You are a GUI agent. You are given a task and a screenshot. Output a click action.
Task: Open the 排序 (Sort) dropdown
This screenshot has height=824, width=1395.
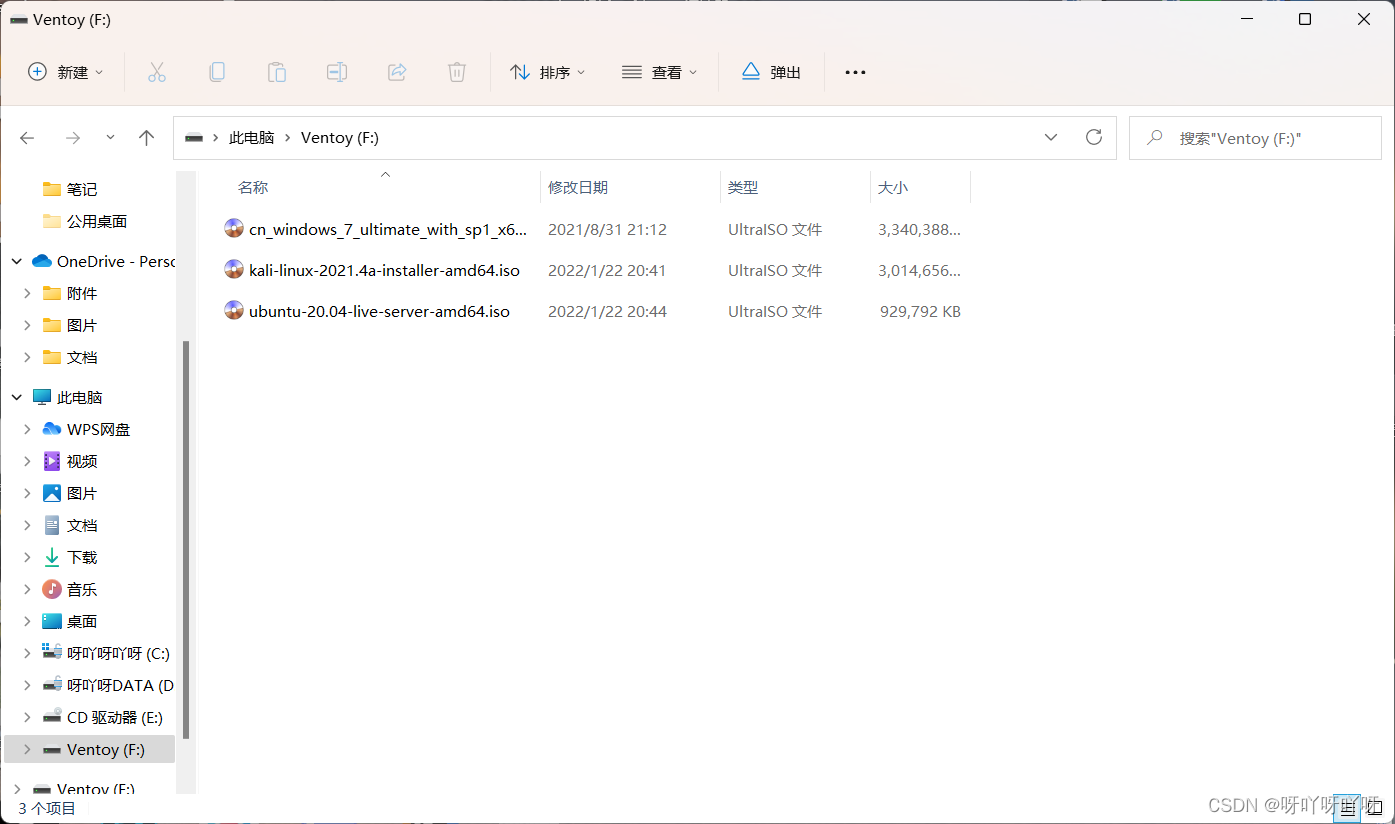(x=548, y=72)
